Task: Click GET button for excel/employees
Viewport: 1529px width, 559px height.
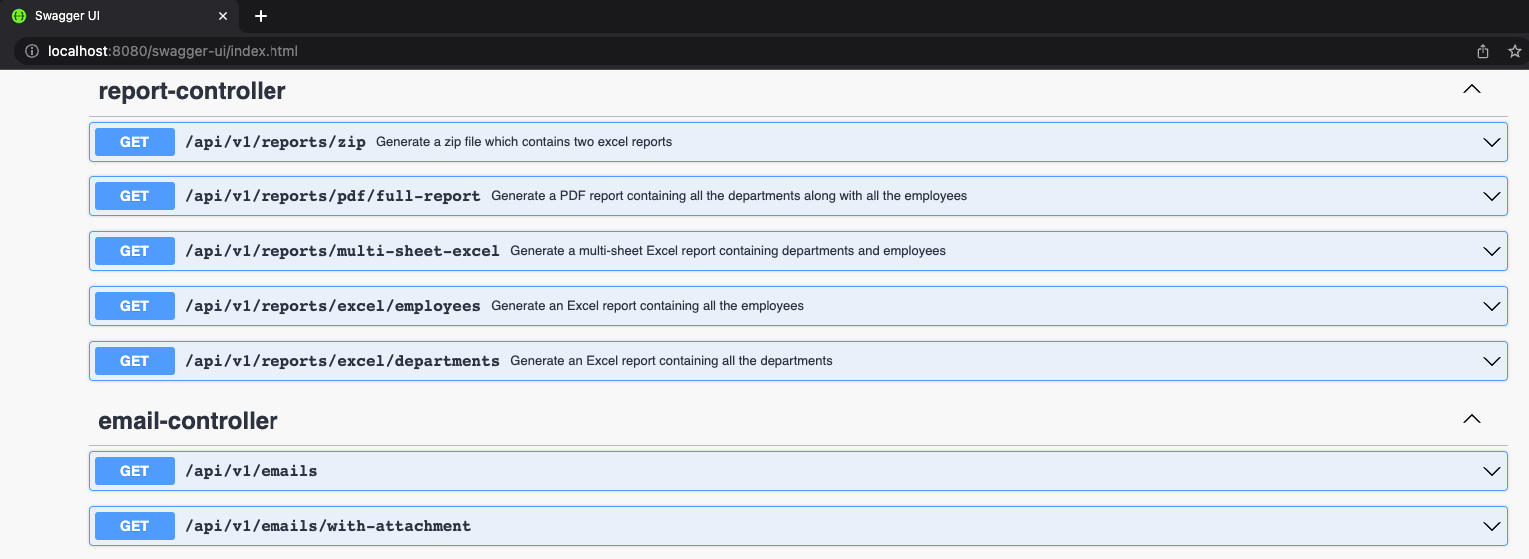Action: pos(135,306)
